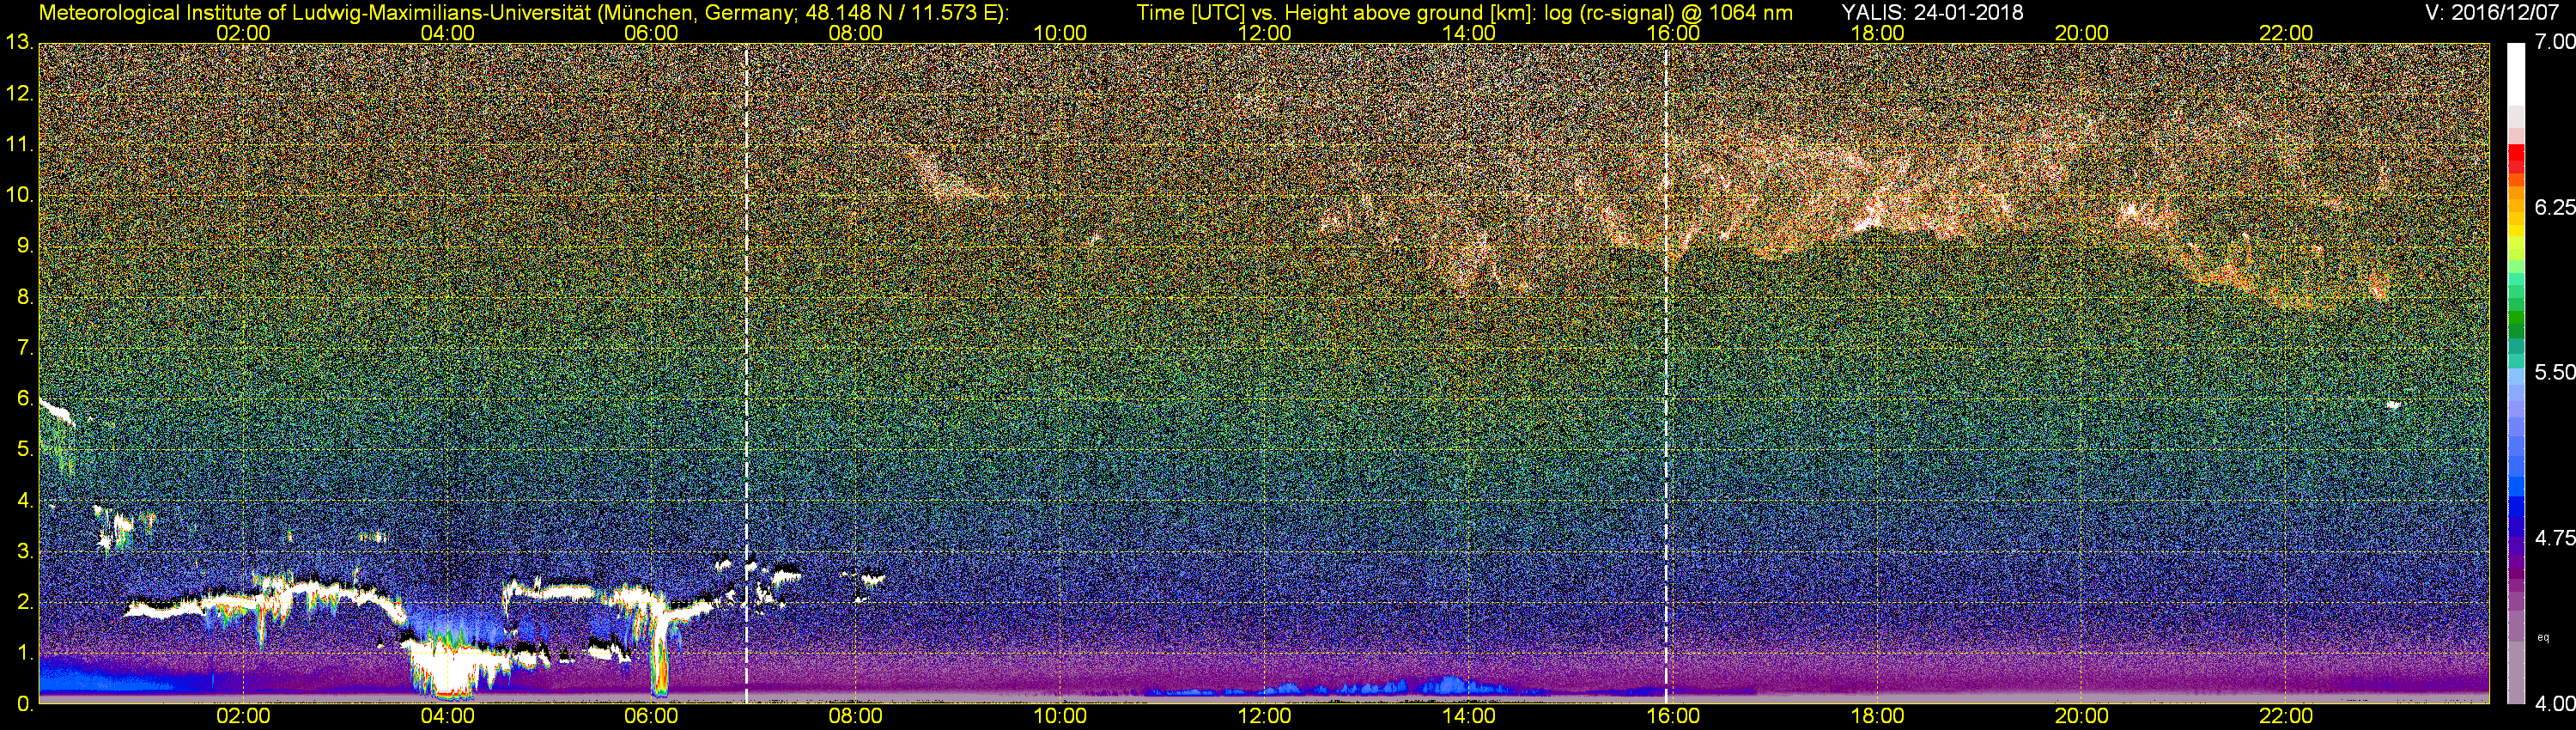Click the 6.25 value on the color scale
The image size is (2576, 730).
(2554, 207)
